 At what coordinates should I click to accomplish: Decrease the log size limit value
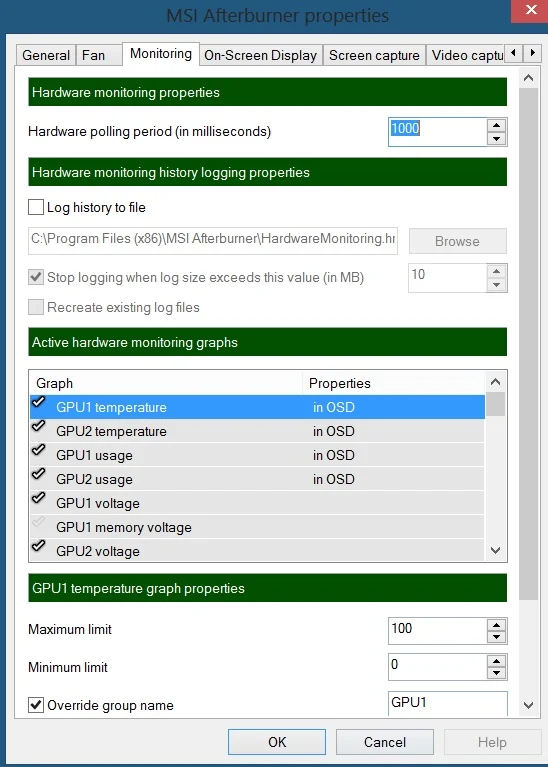(497, 285)
